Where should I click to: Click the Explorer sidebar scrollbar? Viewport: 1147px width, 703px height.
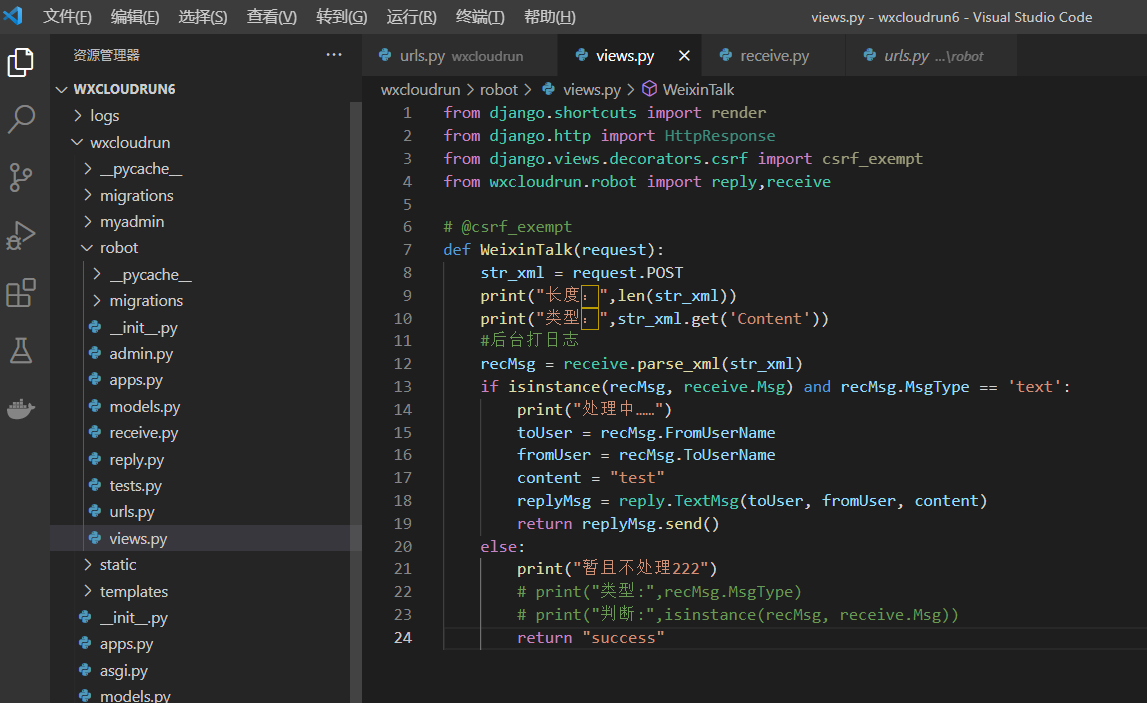point(356,402)
